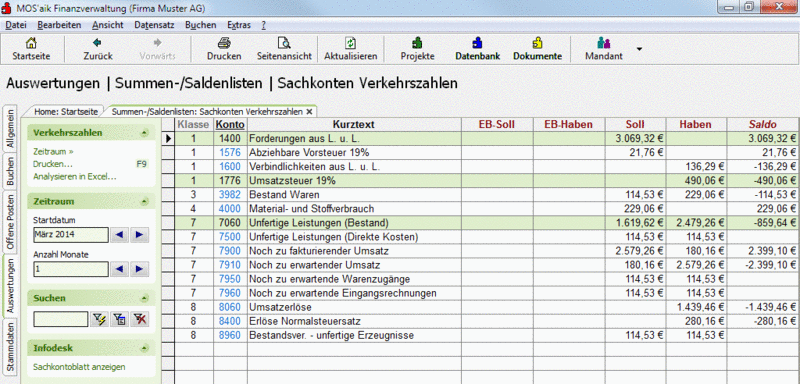Image resolution: width=800 pixels, height=384 pixels.
Task: Click the Startdatum field März 2014
Action: tap(71, 235)
